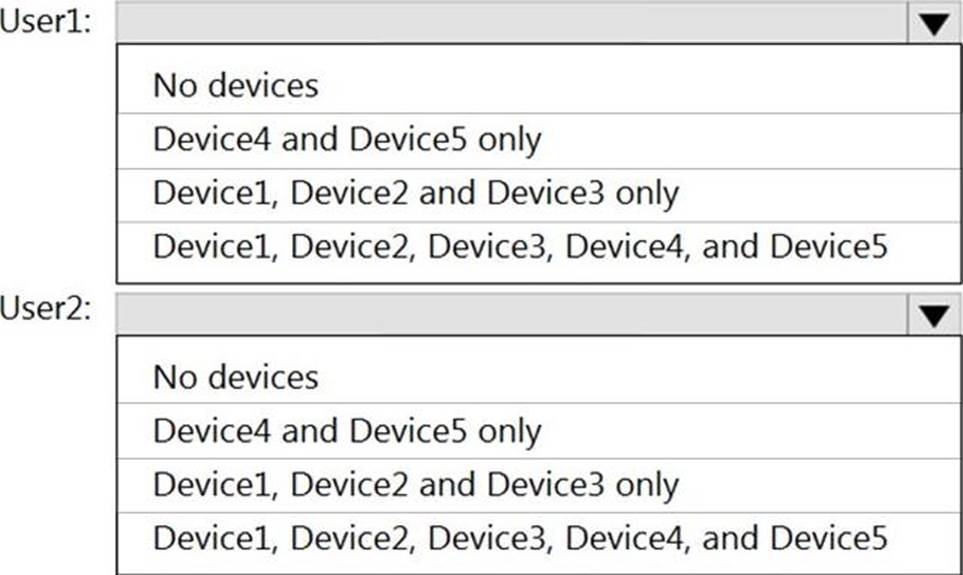Choose the five-device option for User1
The height and width of the screenshot is (575, 963).
(520, 245)
